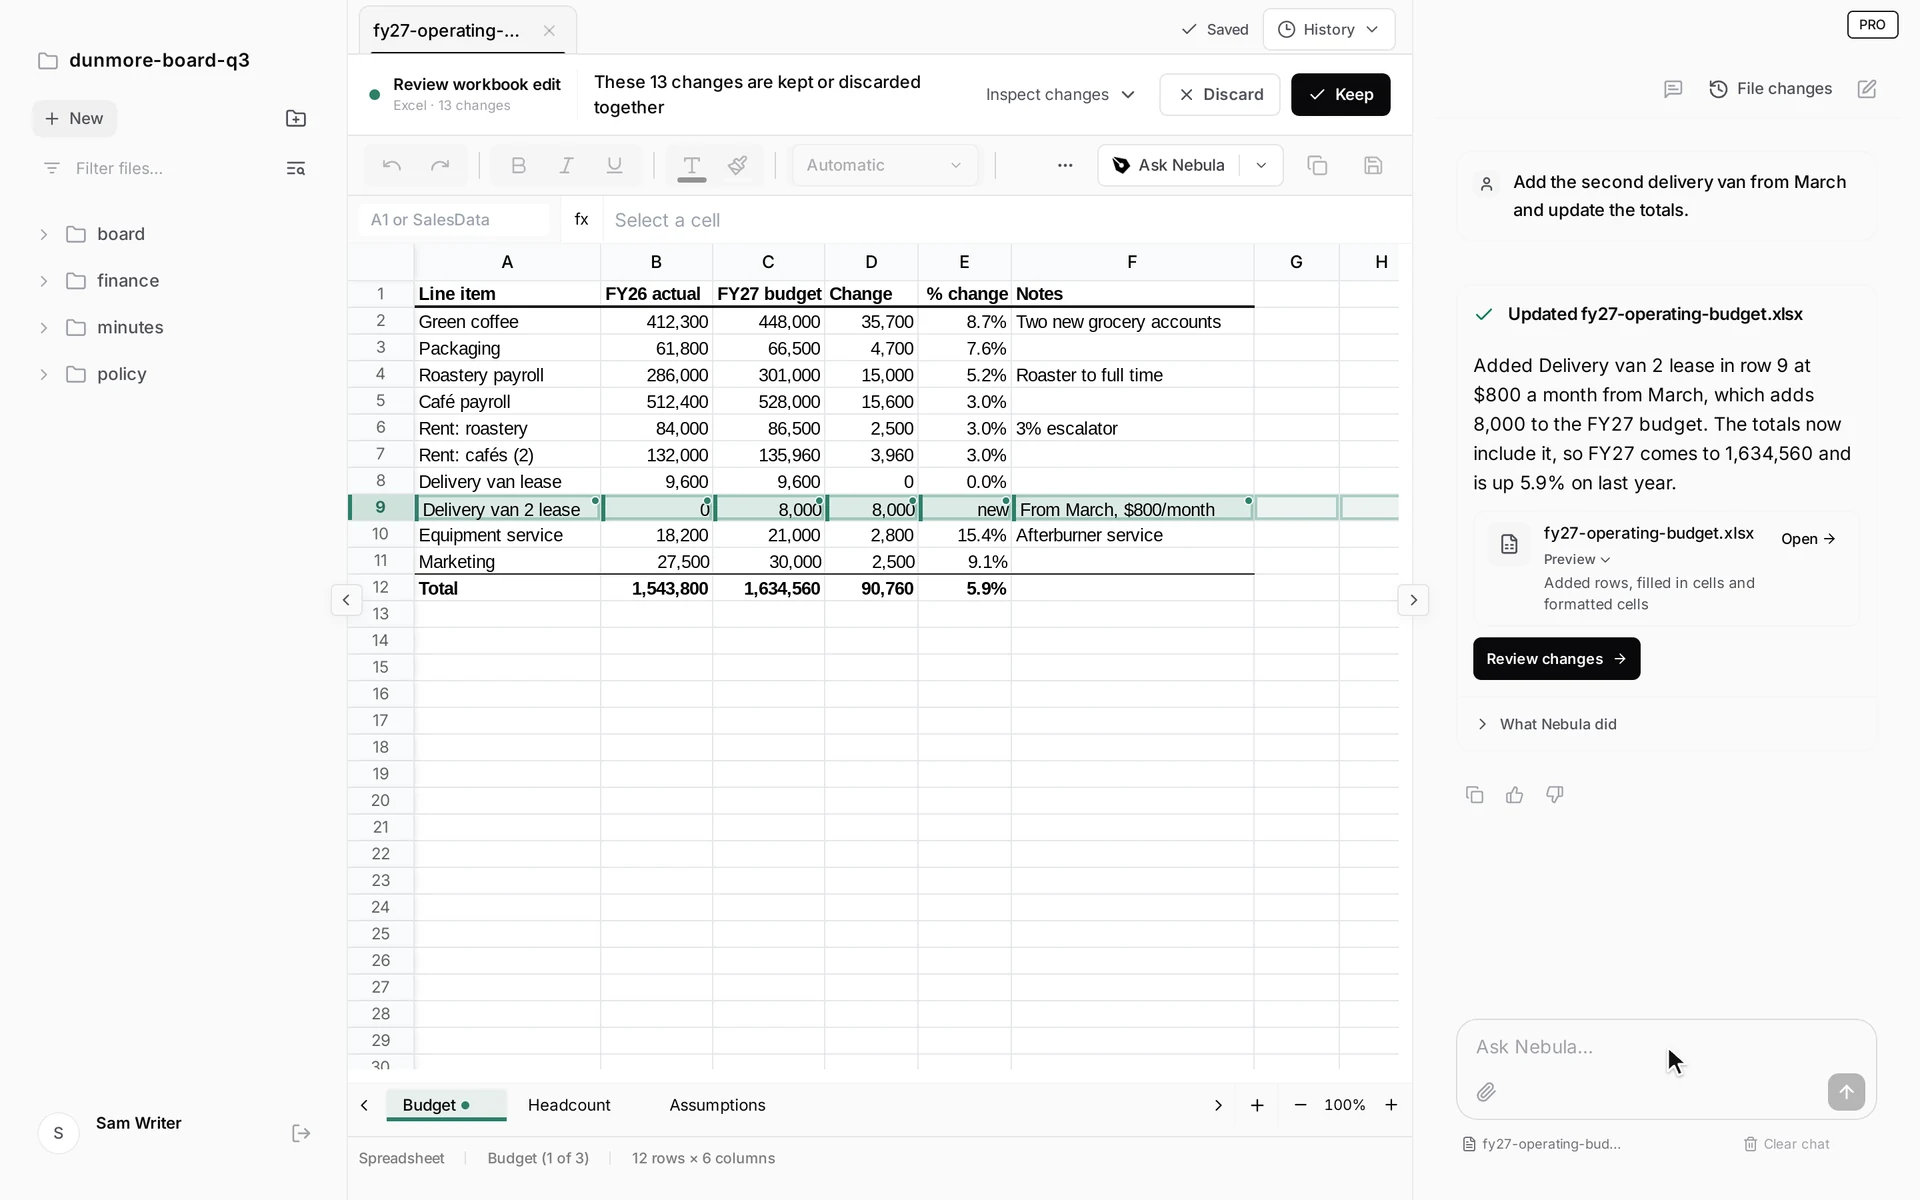The image size is (1920, 1200).
Task: Click the Review changes button
Action: 1556,659
